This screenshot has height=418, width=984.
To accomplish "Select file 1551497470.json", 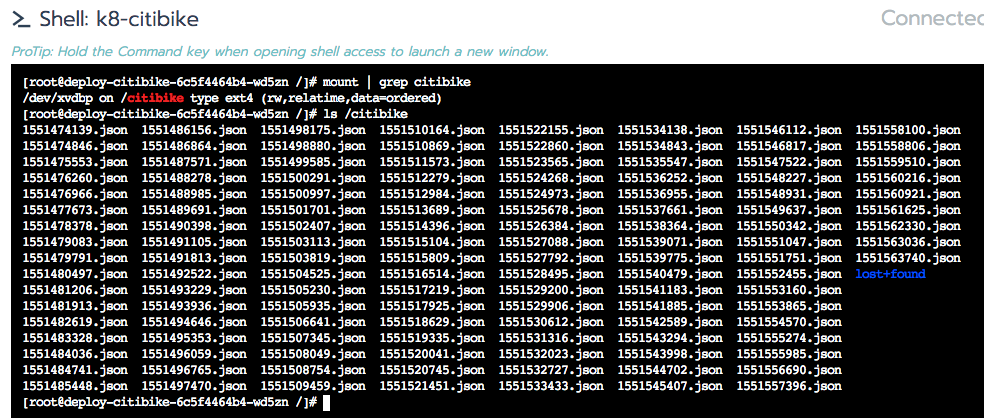I will pyautogui.click(x=194, y=386).
